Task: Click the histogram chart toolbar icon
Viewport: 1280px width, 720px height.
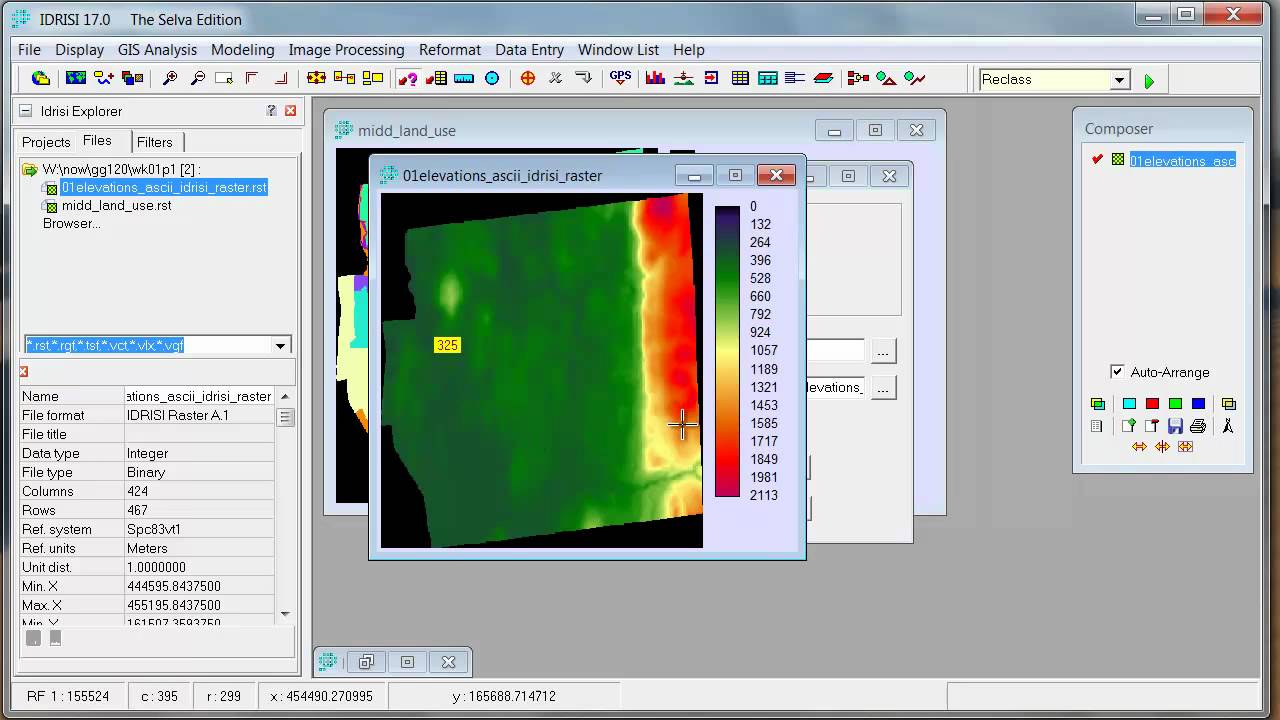Action: 655,79
